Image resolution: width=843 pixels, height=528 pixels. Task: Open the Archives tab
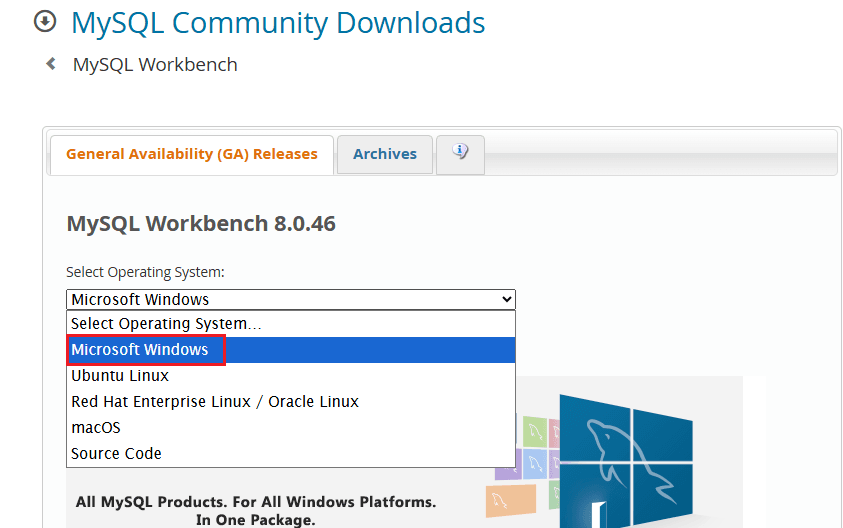point(385,155)
